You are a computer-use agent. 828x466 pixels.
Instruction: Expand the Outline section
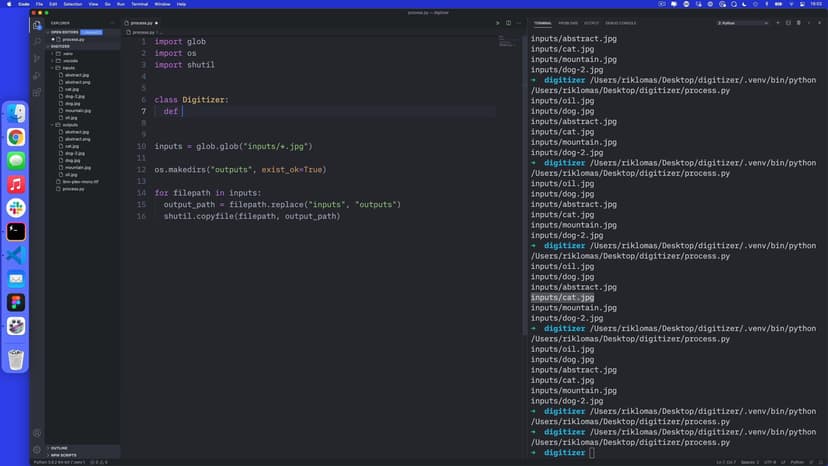pyautogui.click(x=59, y=448)
